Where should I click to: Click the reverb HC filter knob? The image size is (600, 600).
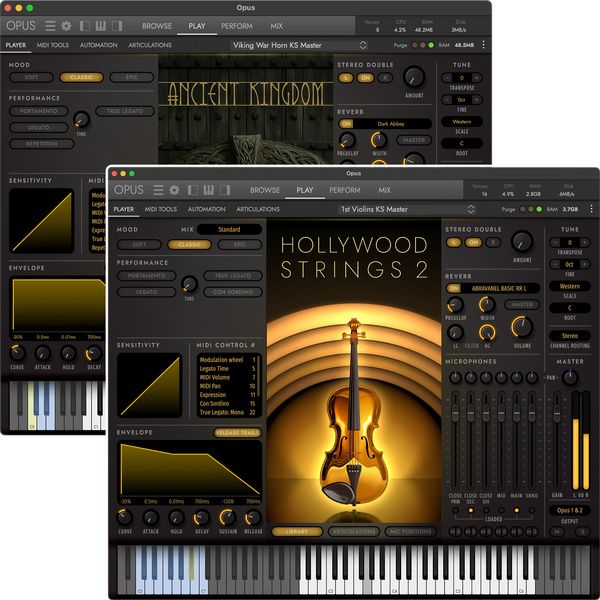(x=487, y=333)
